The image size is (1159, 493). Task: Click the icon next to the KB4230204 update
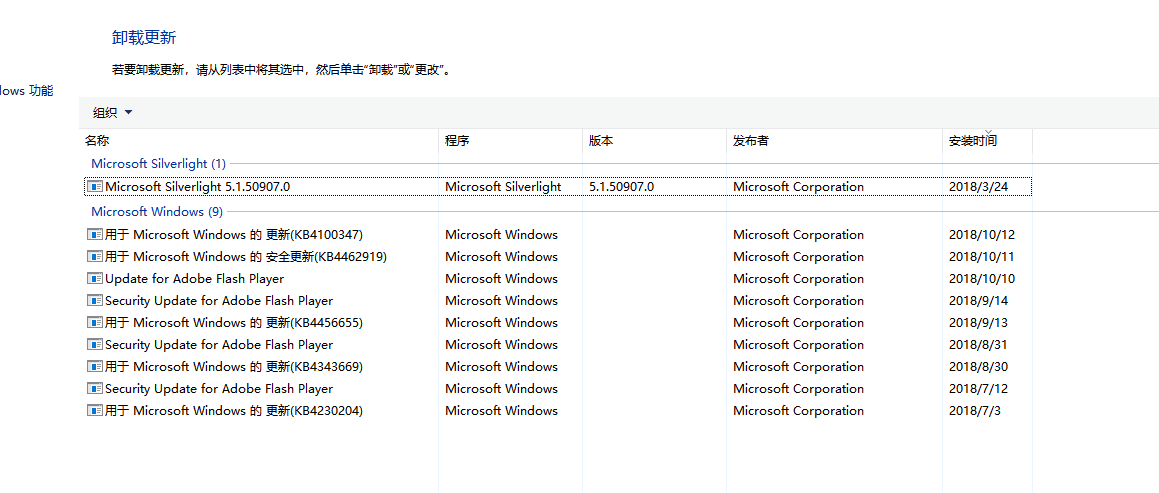click(x=95, y=411)
